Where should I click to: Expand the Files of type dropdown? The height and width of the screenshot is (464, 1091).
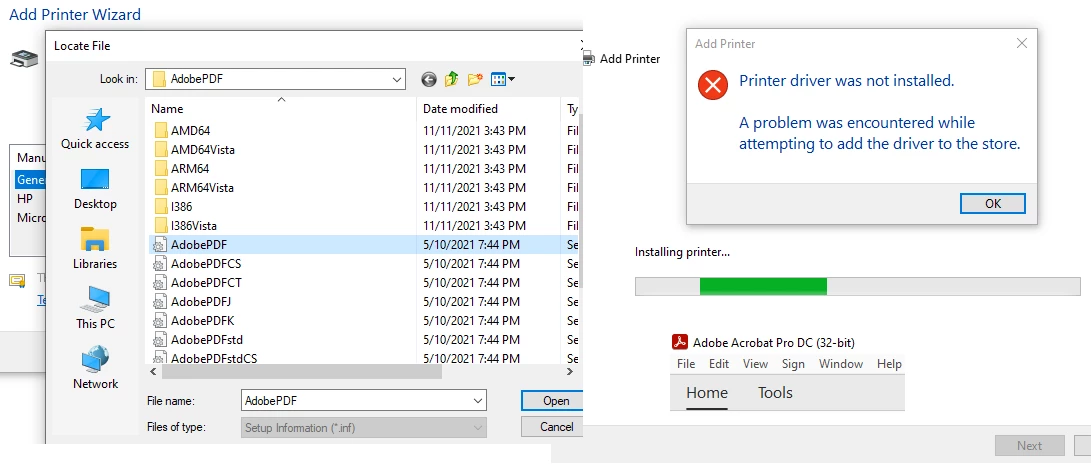coord(478,428)
